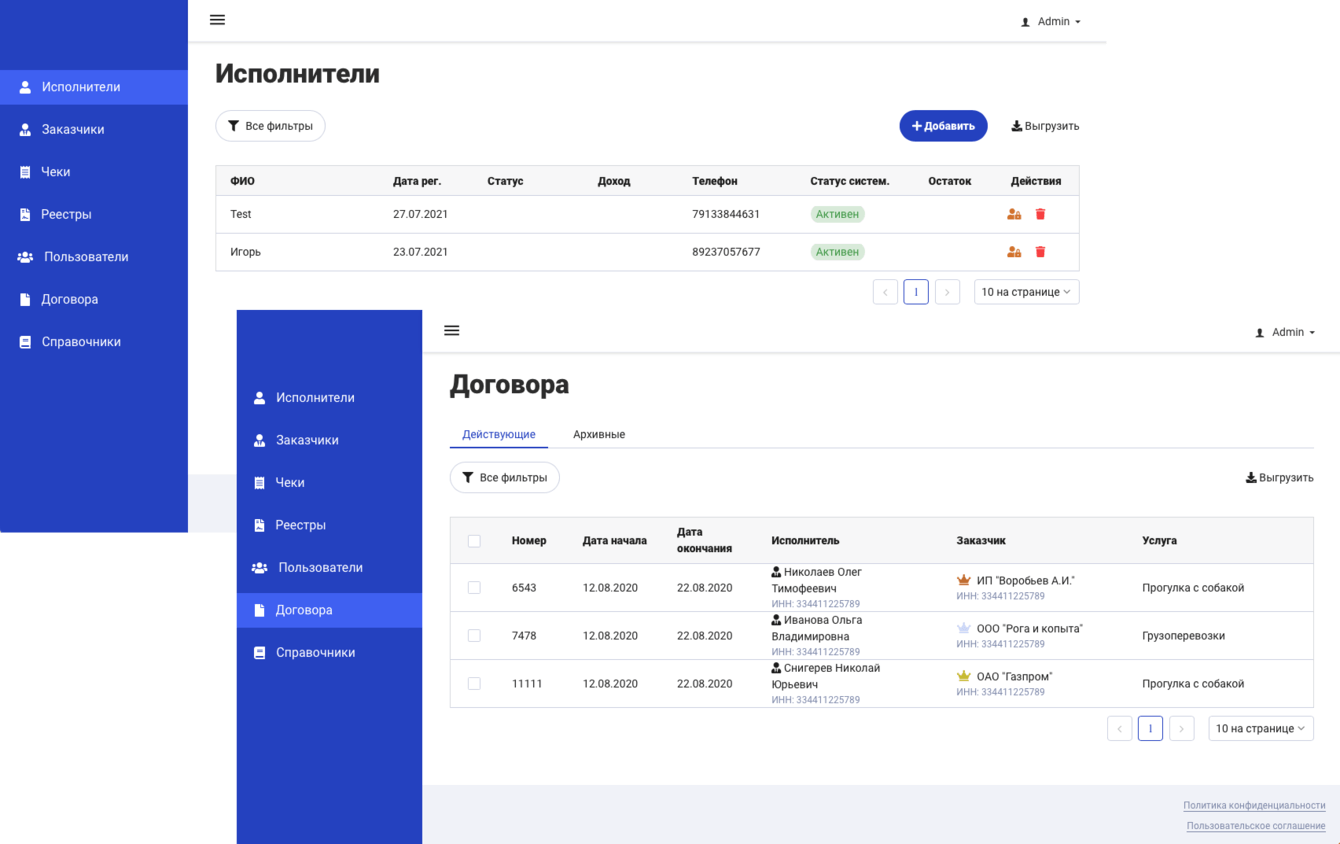Image resolution: width=1340 pixels, height=844 pixels.
Task: Click the phone number 89237057677
Action: [x=726, y=252]
